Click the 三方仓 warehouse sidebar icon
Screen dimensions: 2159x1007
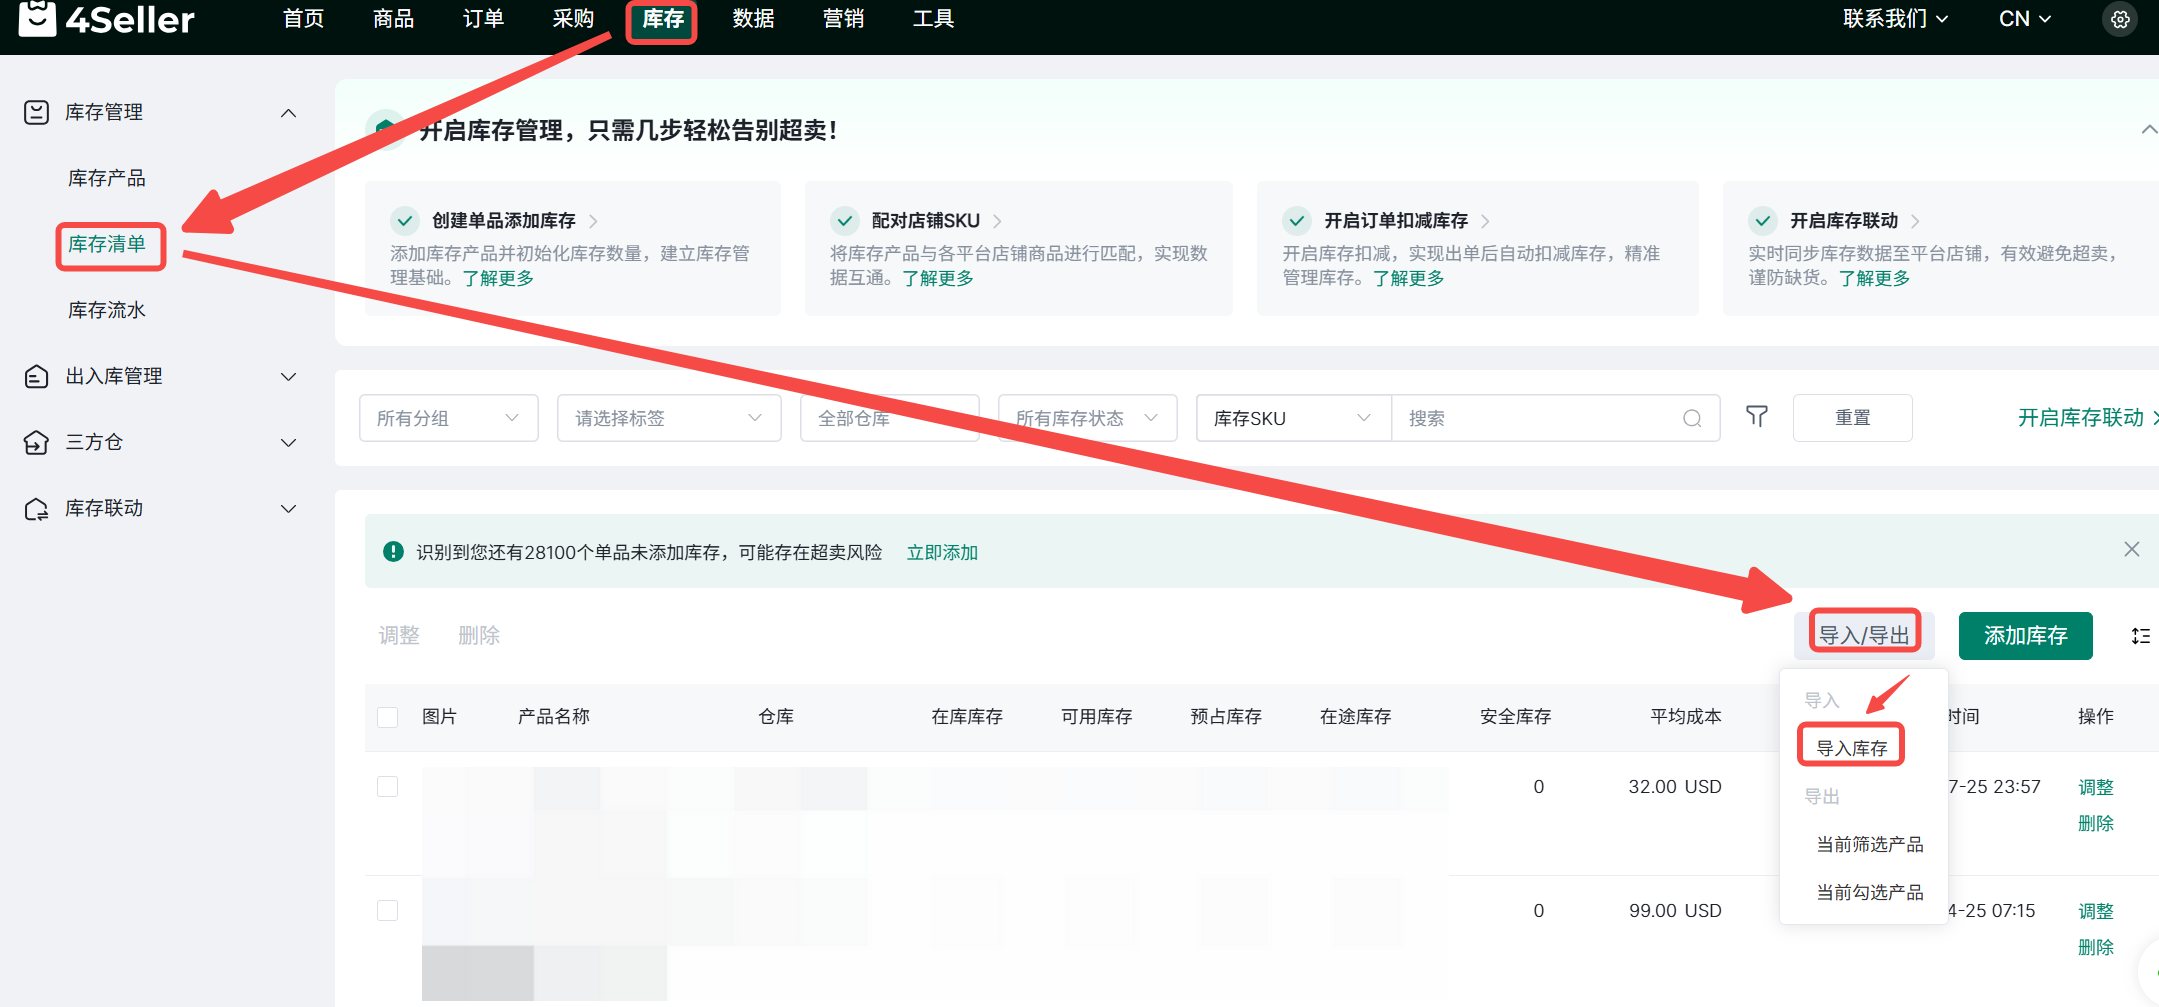tap(36, 442)
